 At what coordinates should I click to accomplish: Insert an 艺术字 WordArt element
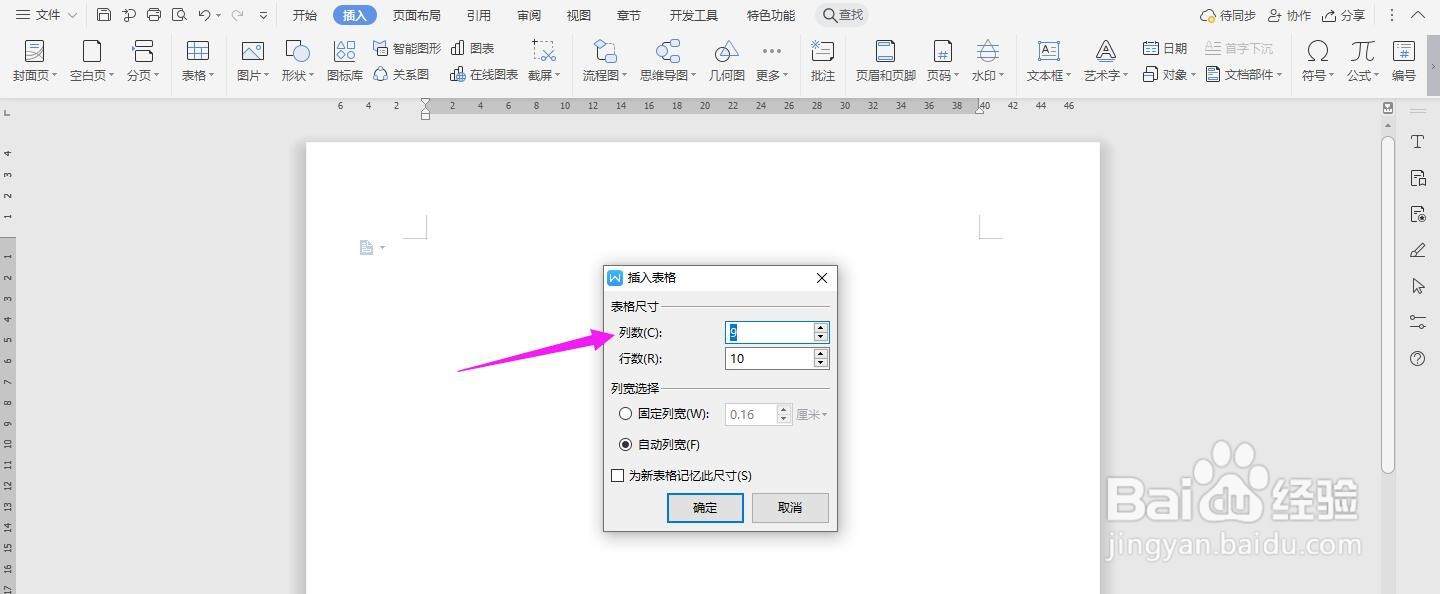(x=1104, y=60)
